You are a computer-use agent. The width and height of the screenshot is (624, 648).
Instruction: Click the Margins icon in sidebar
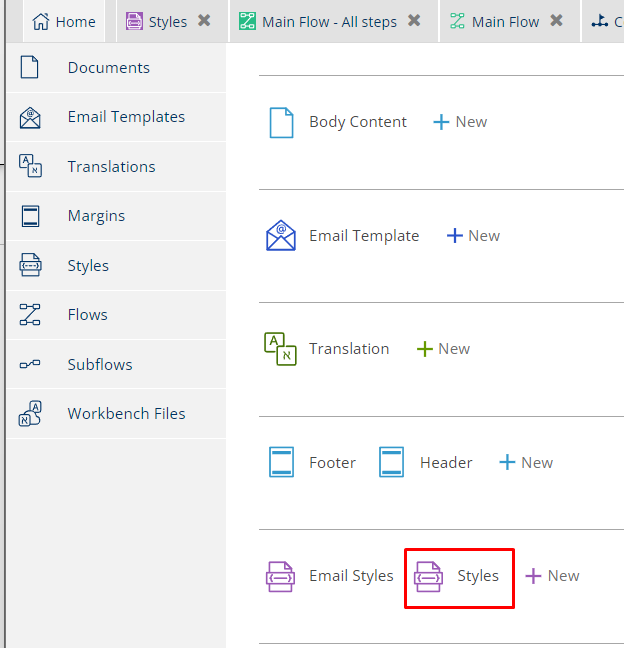pos(30,216)
